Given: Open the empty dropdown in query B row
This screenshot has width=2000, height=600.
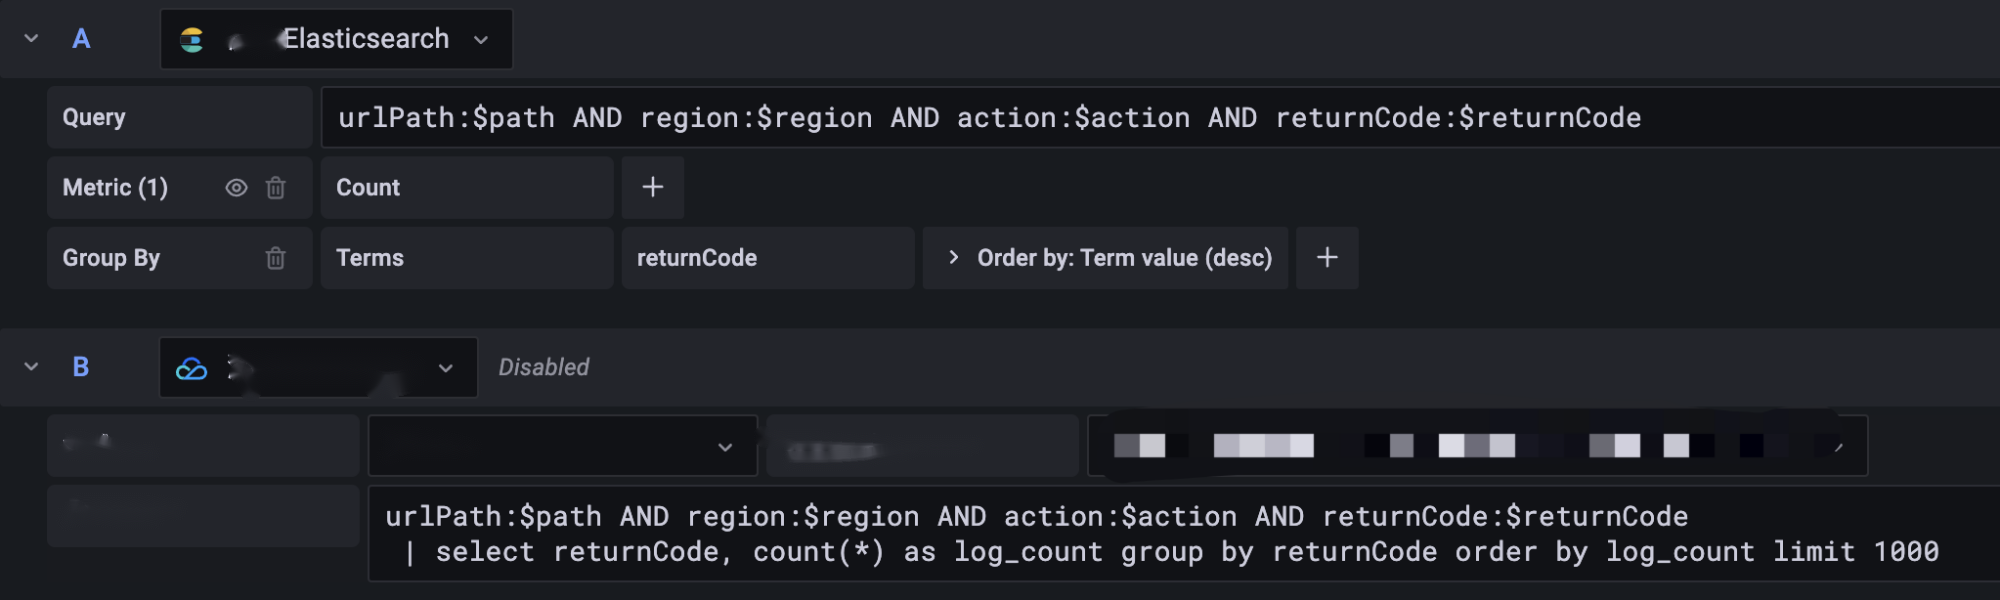Looking at the screenshot, I should [562, 447].
